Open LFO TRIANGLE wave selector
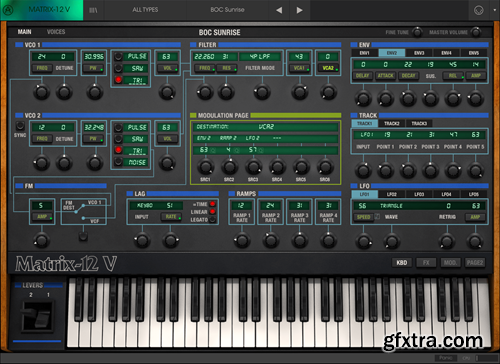Screen dimensions: 500x364 391,206
